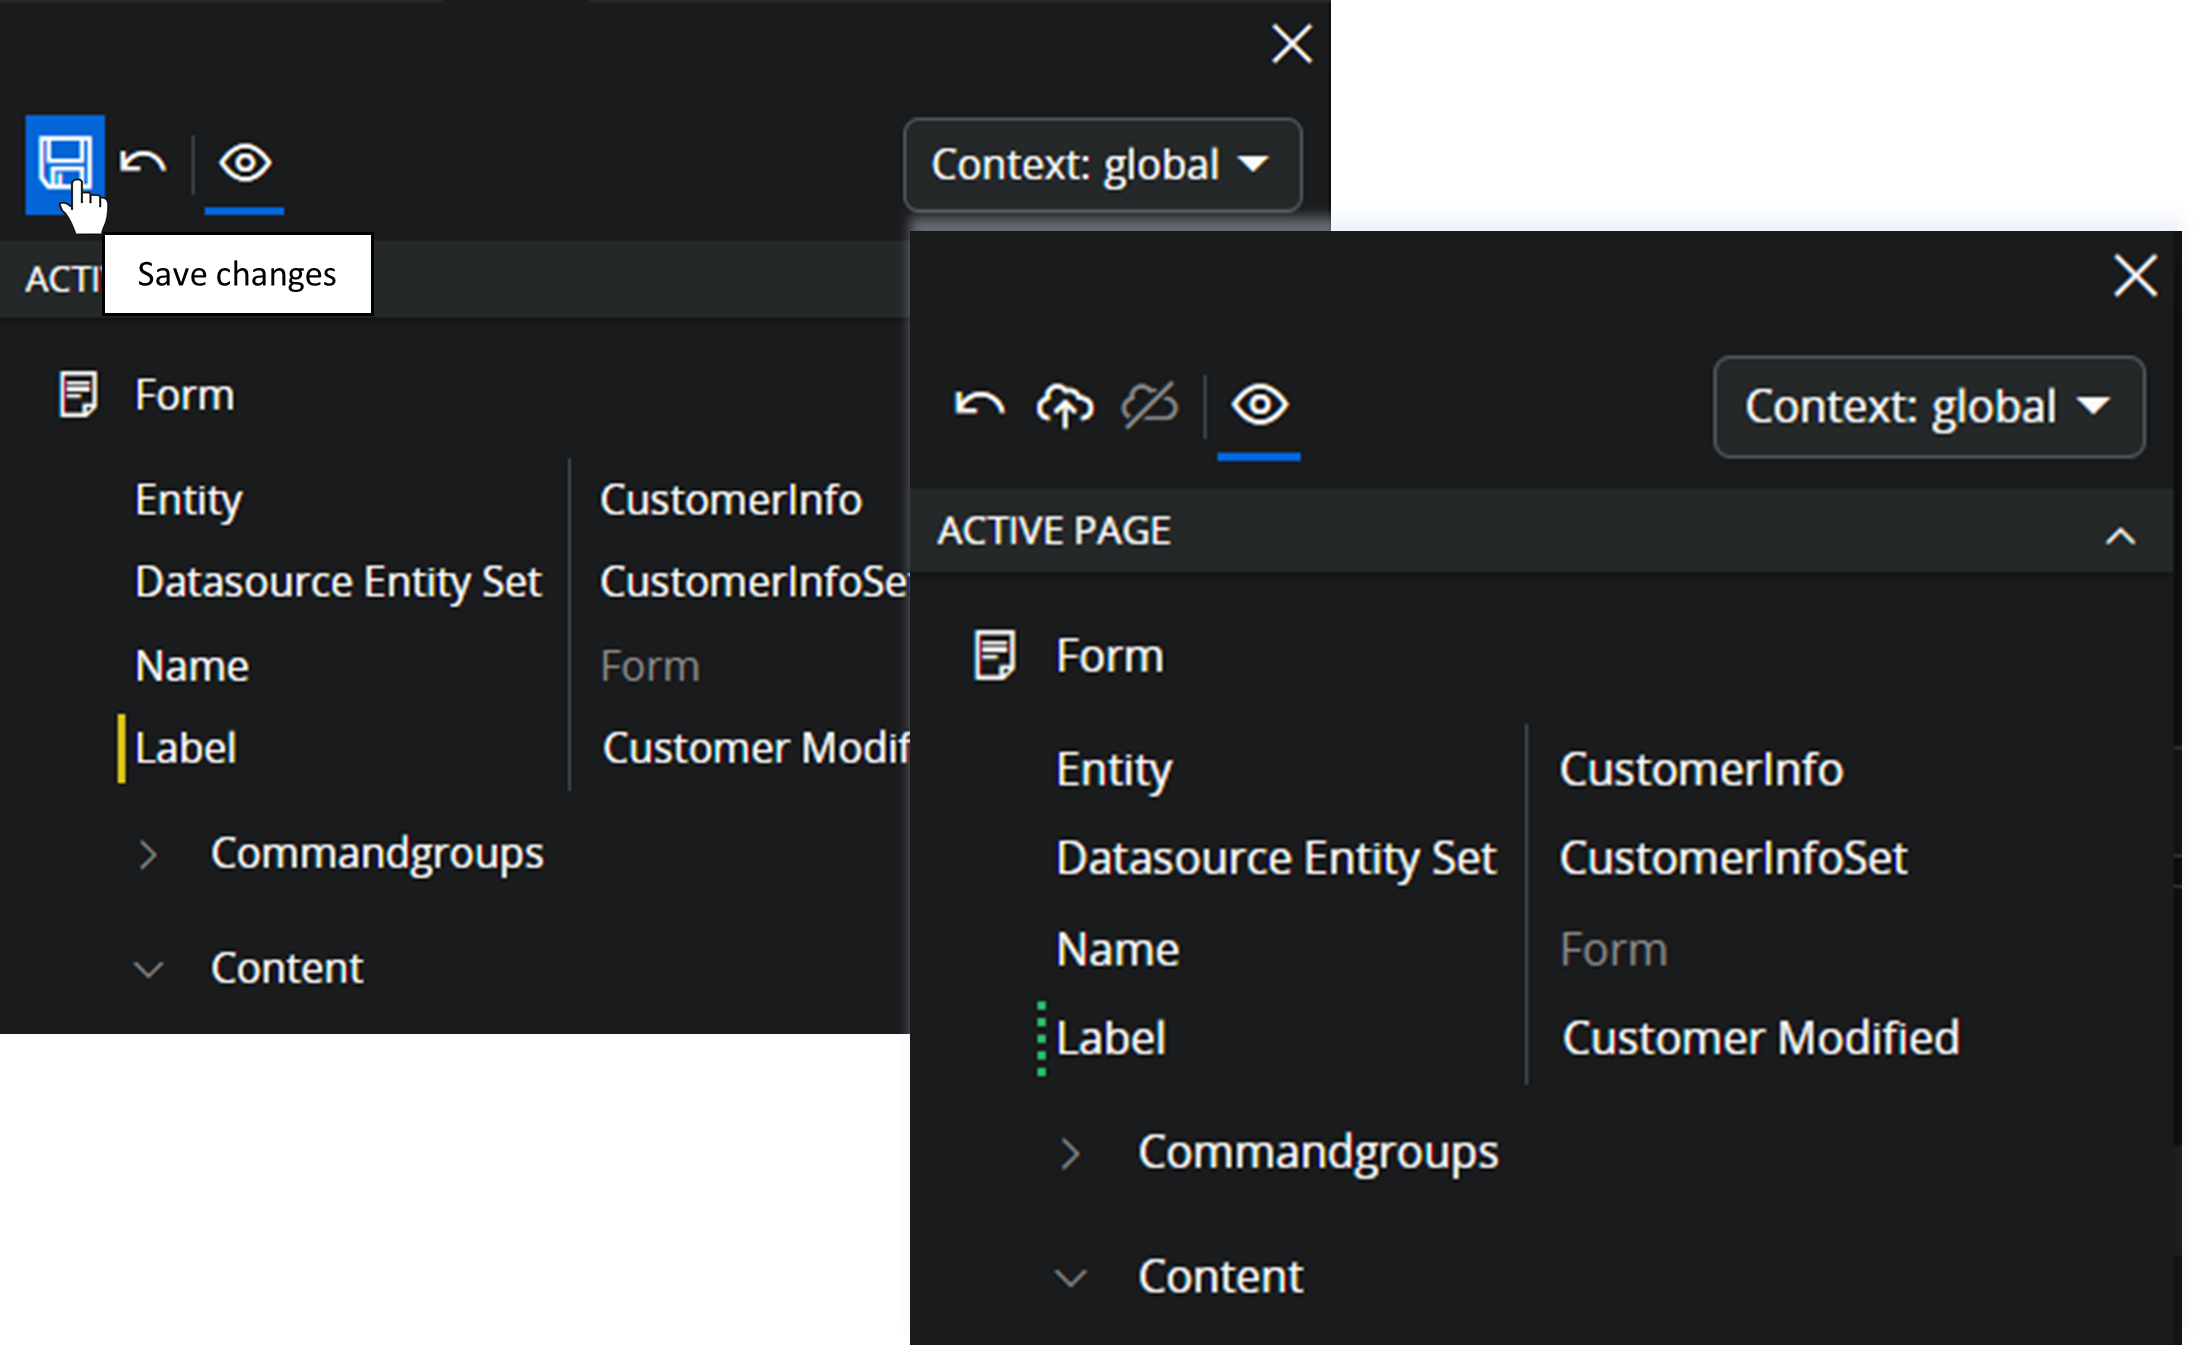Toggle the eye preview icon in right panel
Screen dimensions: 2201x1350
[1259, 406]
